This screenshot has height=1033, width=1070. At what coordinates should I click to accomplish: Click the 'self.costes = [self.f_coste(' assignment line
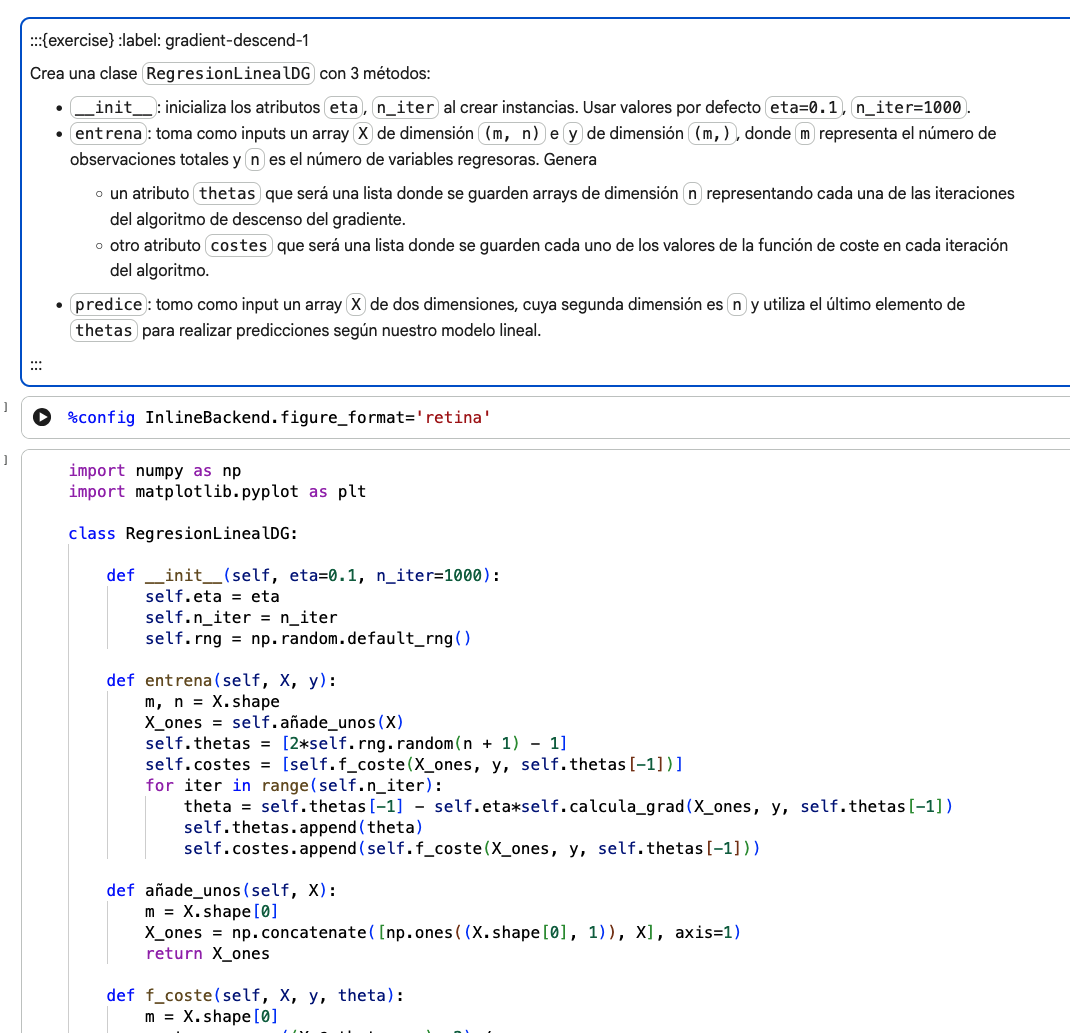click(414, 764)
